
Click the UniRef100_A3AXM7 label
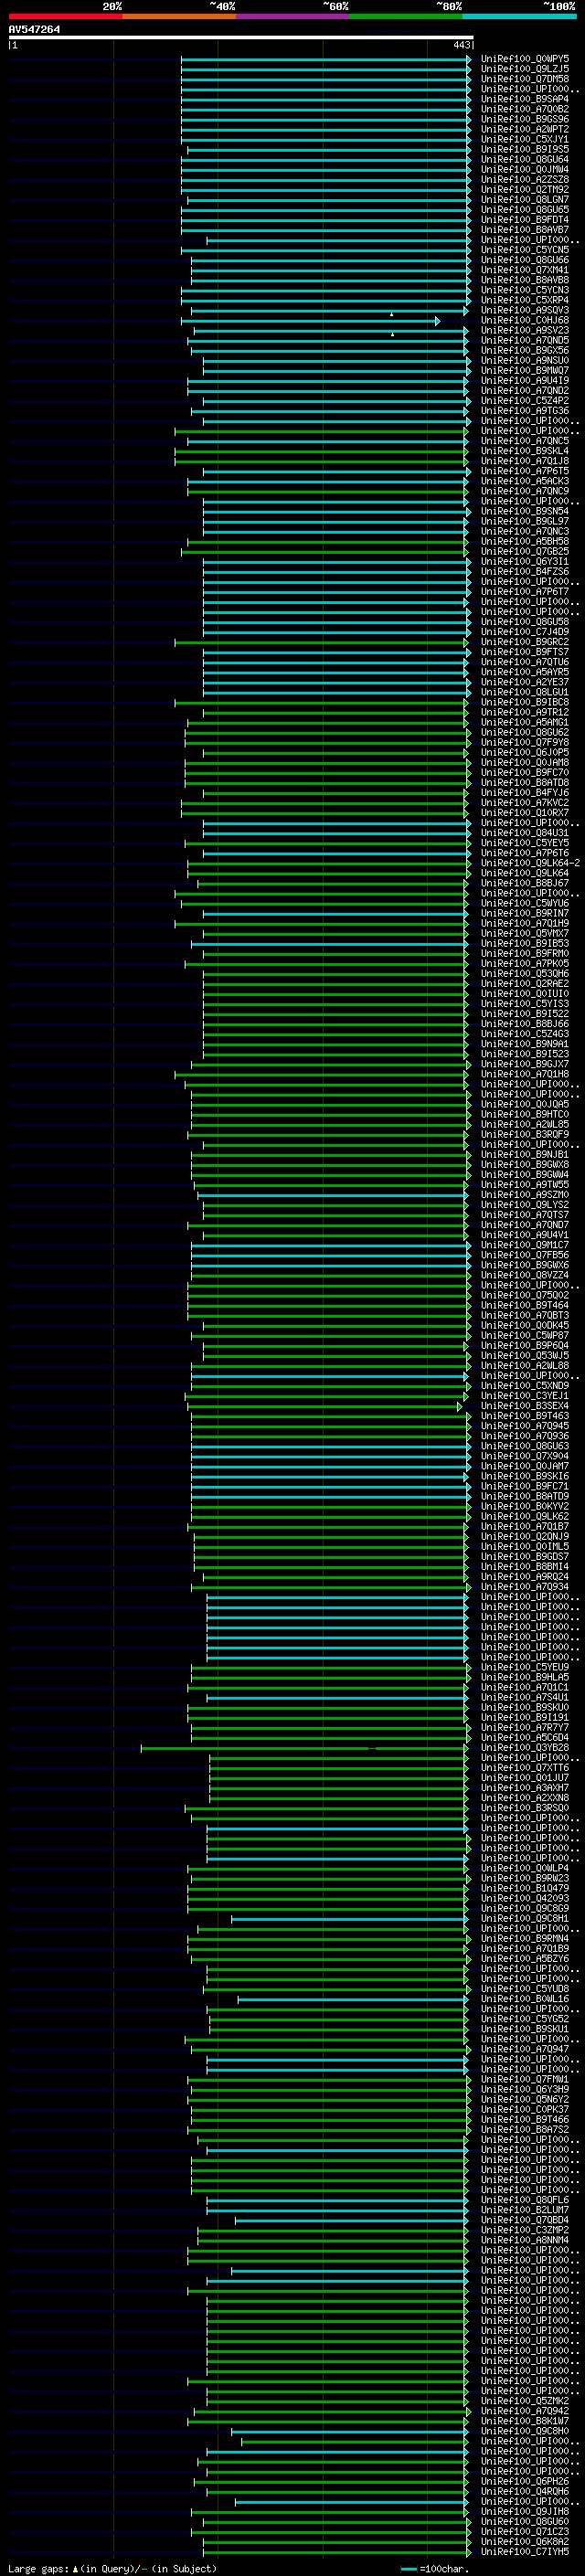point(525,1788)
